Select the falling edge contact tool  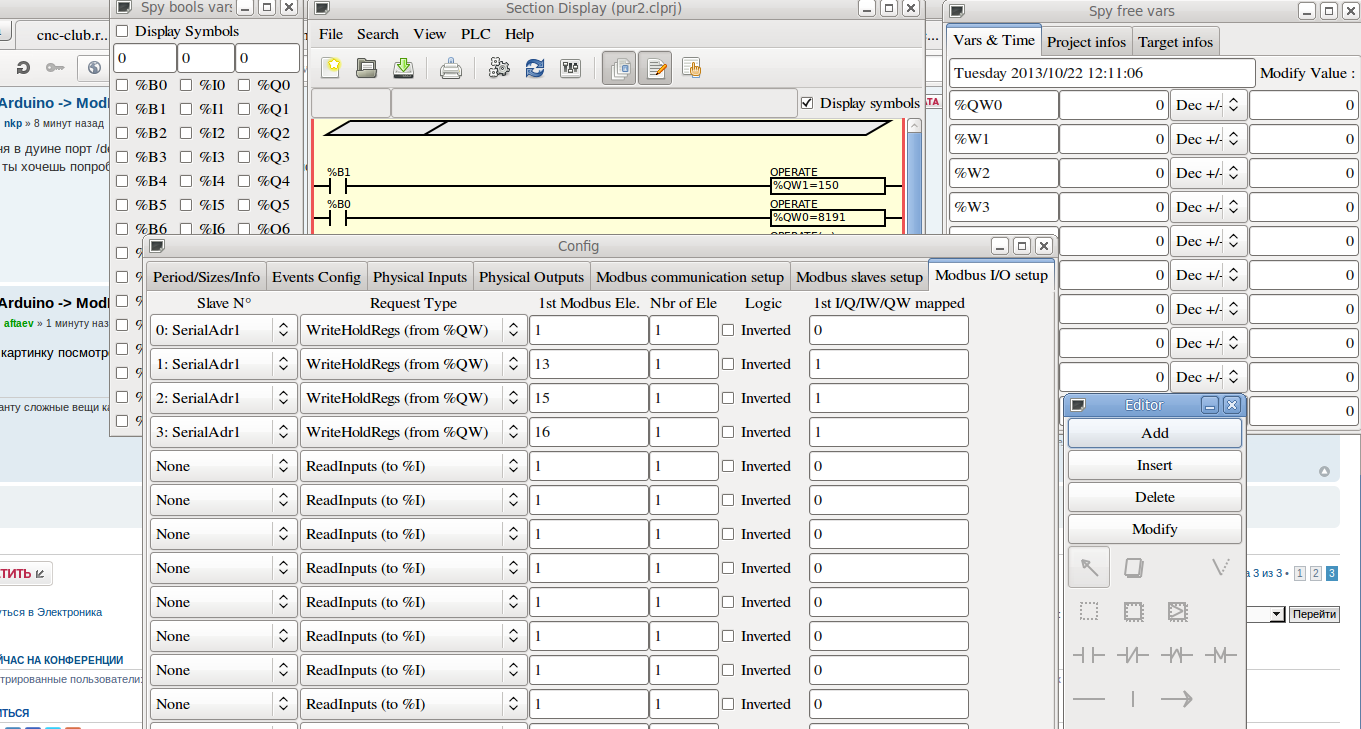[x=1221, y=655]
